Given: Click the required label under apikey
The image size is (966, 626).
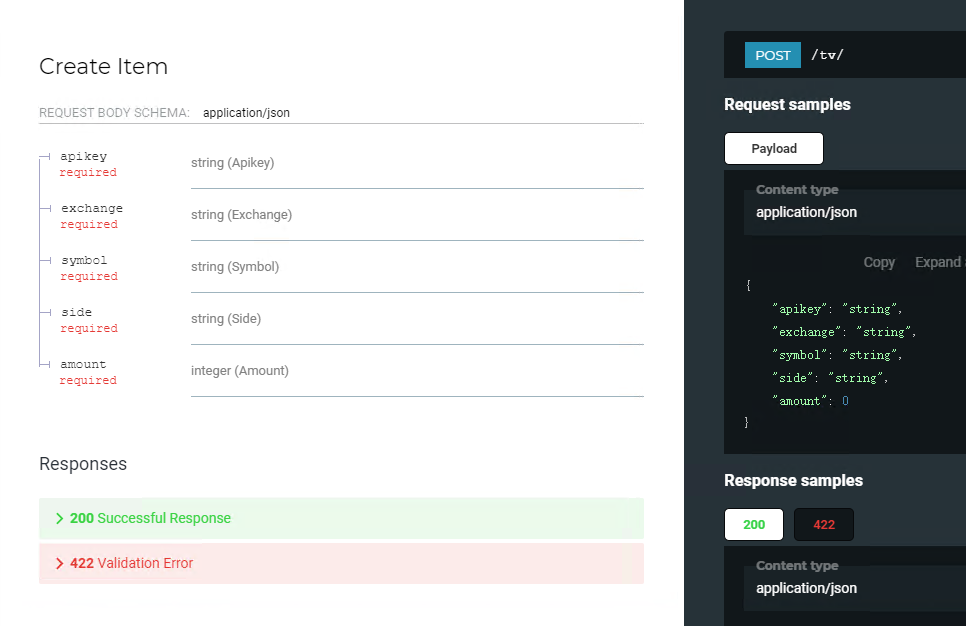Looking at the screenshot, I should (88, 173).
